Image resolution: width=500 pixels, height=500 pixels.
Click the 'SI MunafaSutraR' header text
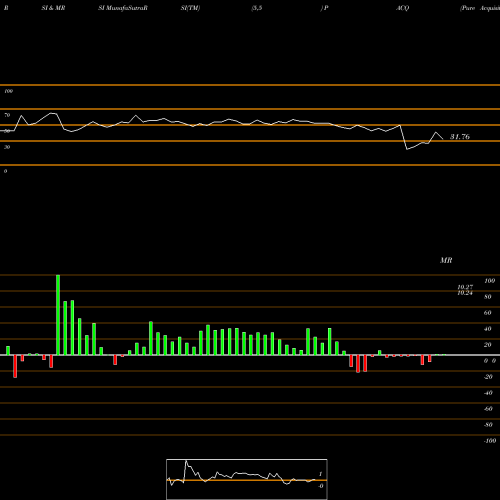click(x=123, y=8)
